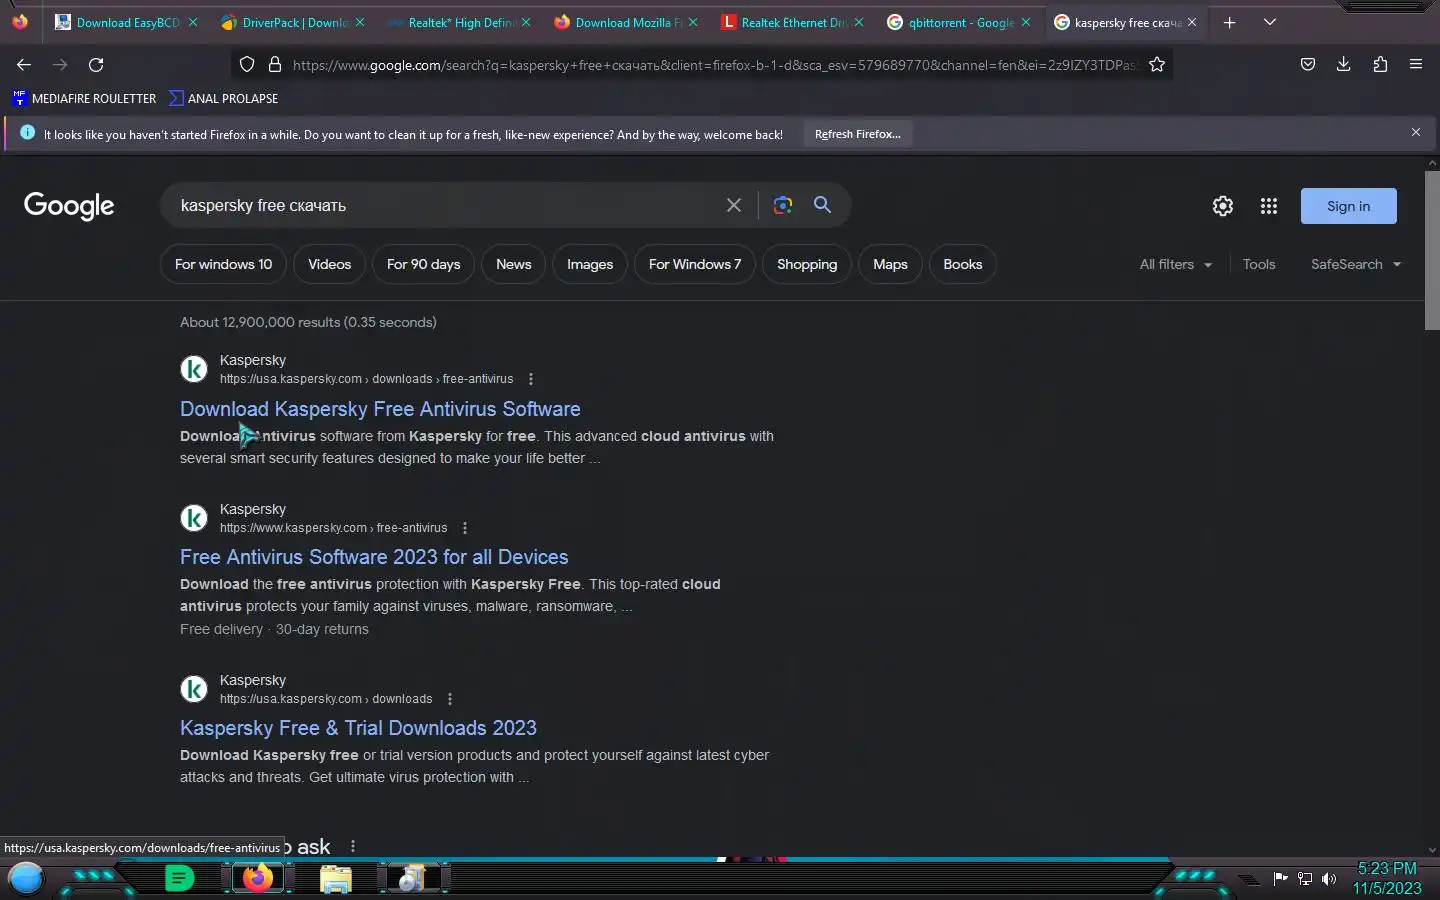Expand the SafeSearch dropdown

(1356, 264)
